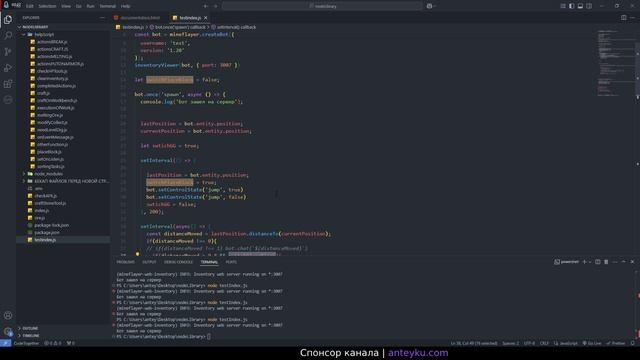Maximize the terminal panel size

click(x=623, y=262)
